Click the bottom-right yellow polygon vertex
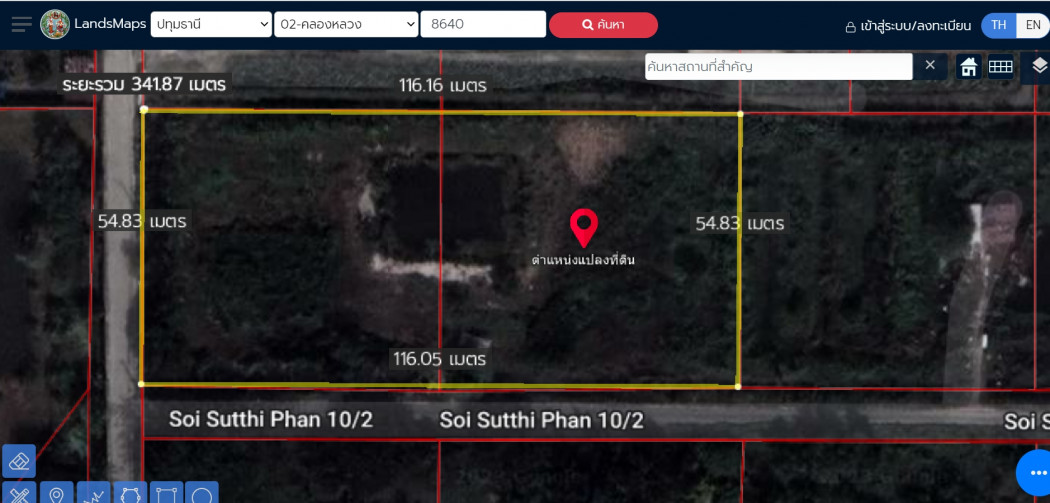Image resolution: width=1050 pixels, height=503 pixels. point(738,386)
